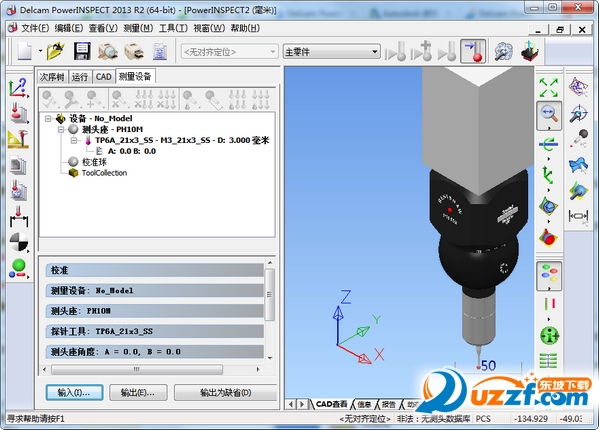This screenshot has width=599, height=430.
Task: Click the set square geometry sidebar icon
Action: 18,139
